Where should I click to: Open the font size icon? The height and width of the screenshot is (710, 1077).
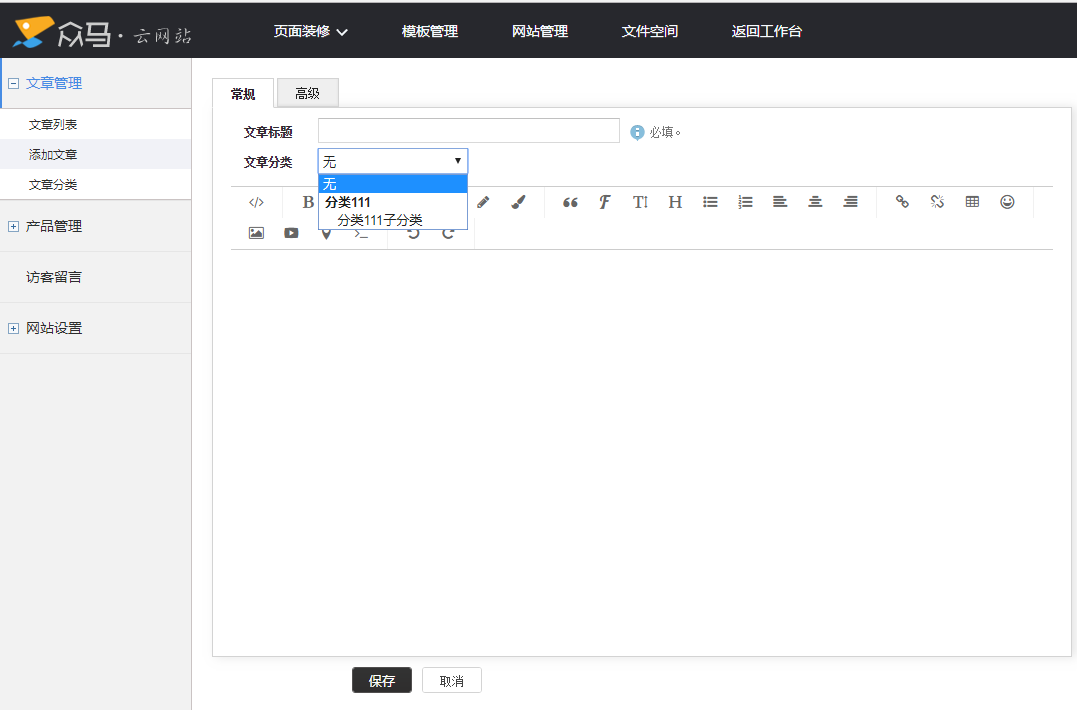640,202
